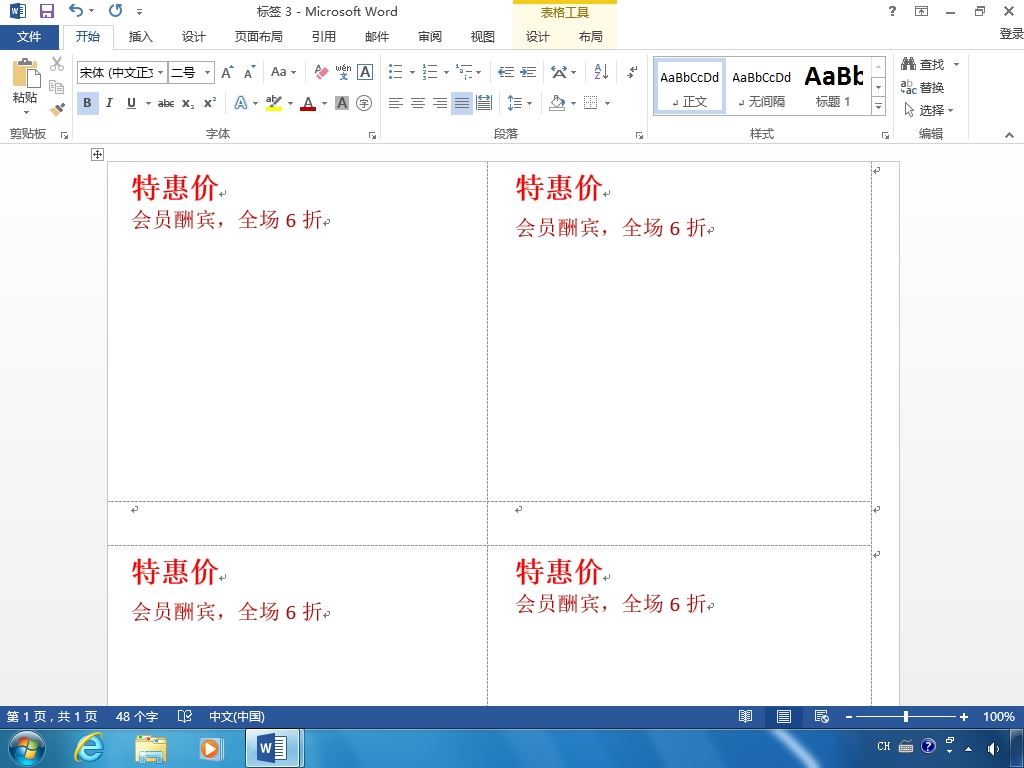Save the document with the floppy disk icon

click(46, 11)
